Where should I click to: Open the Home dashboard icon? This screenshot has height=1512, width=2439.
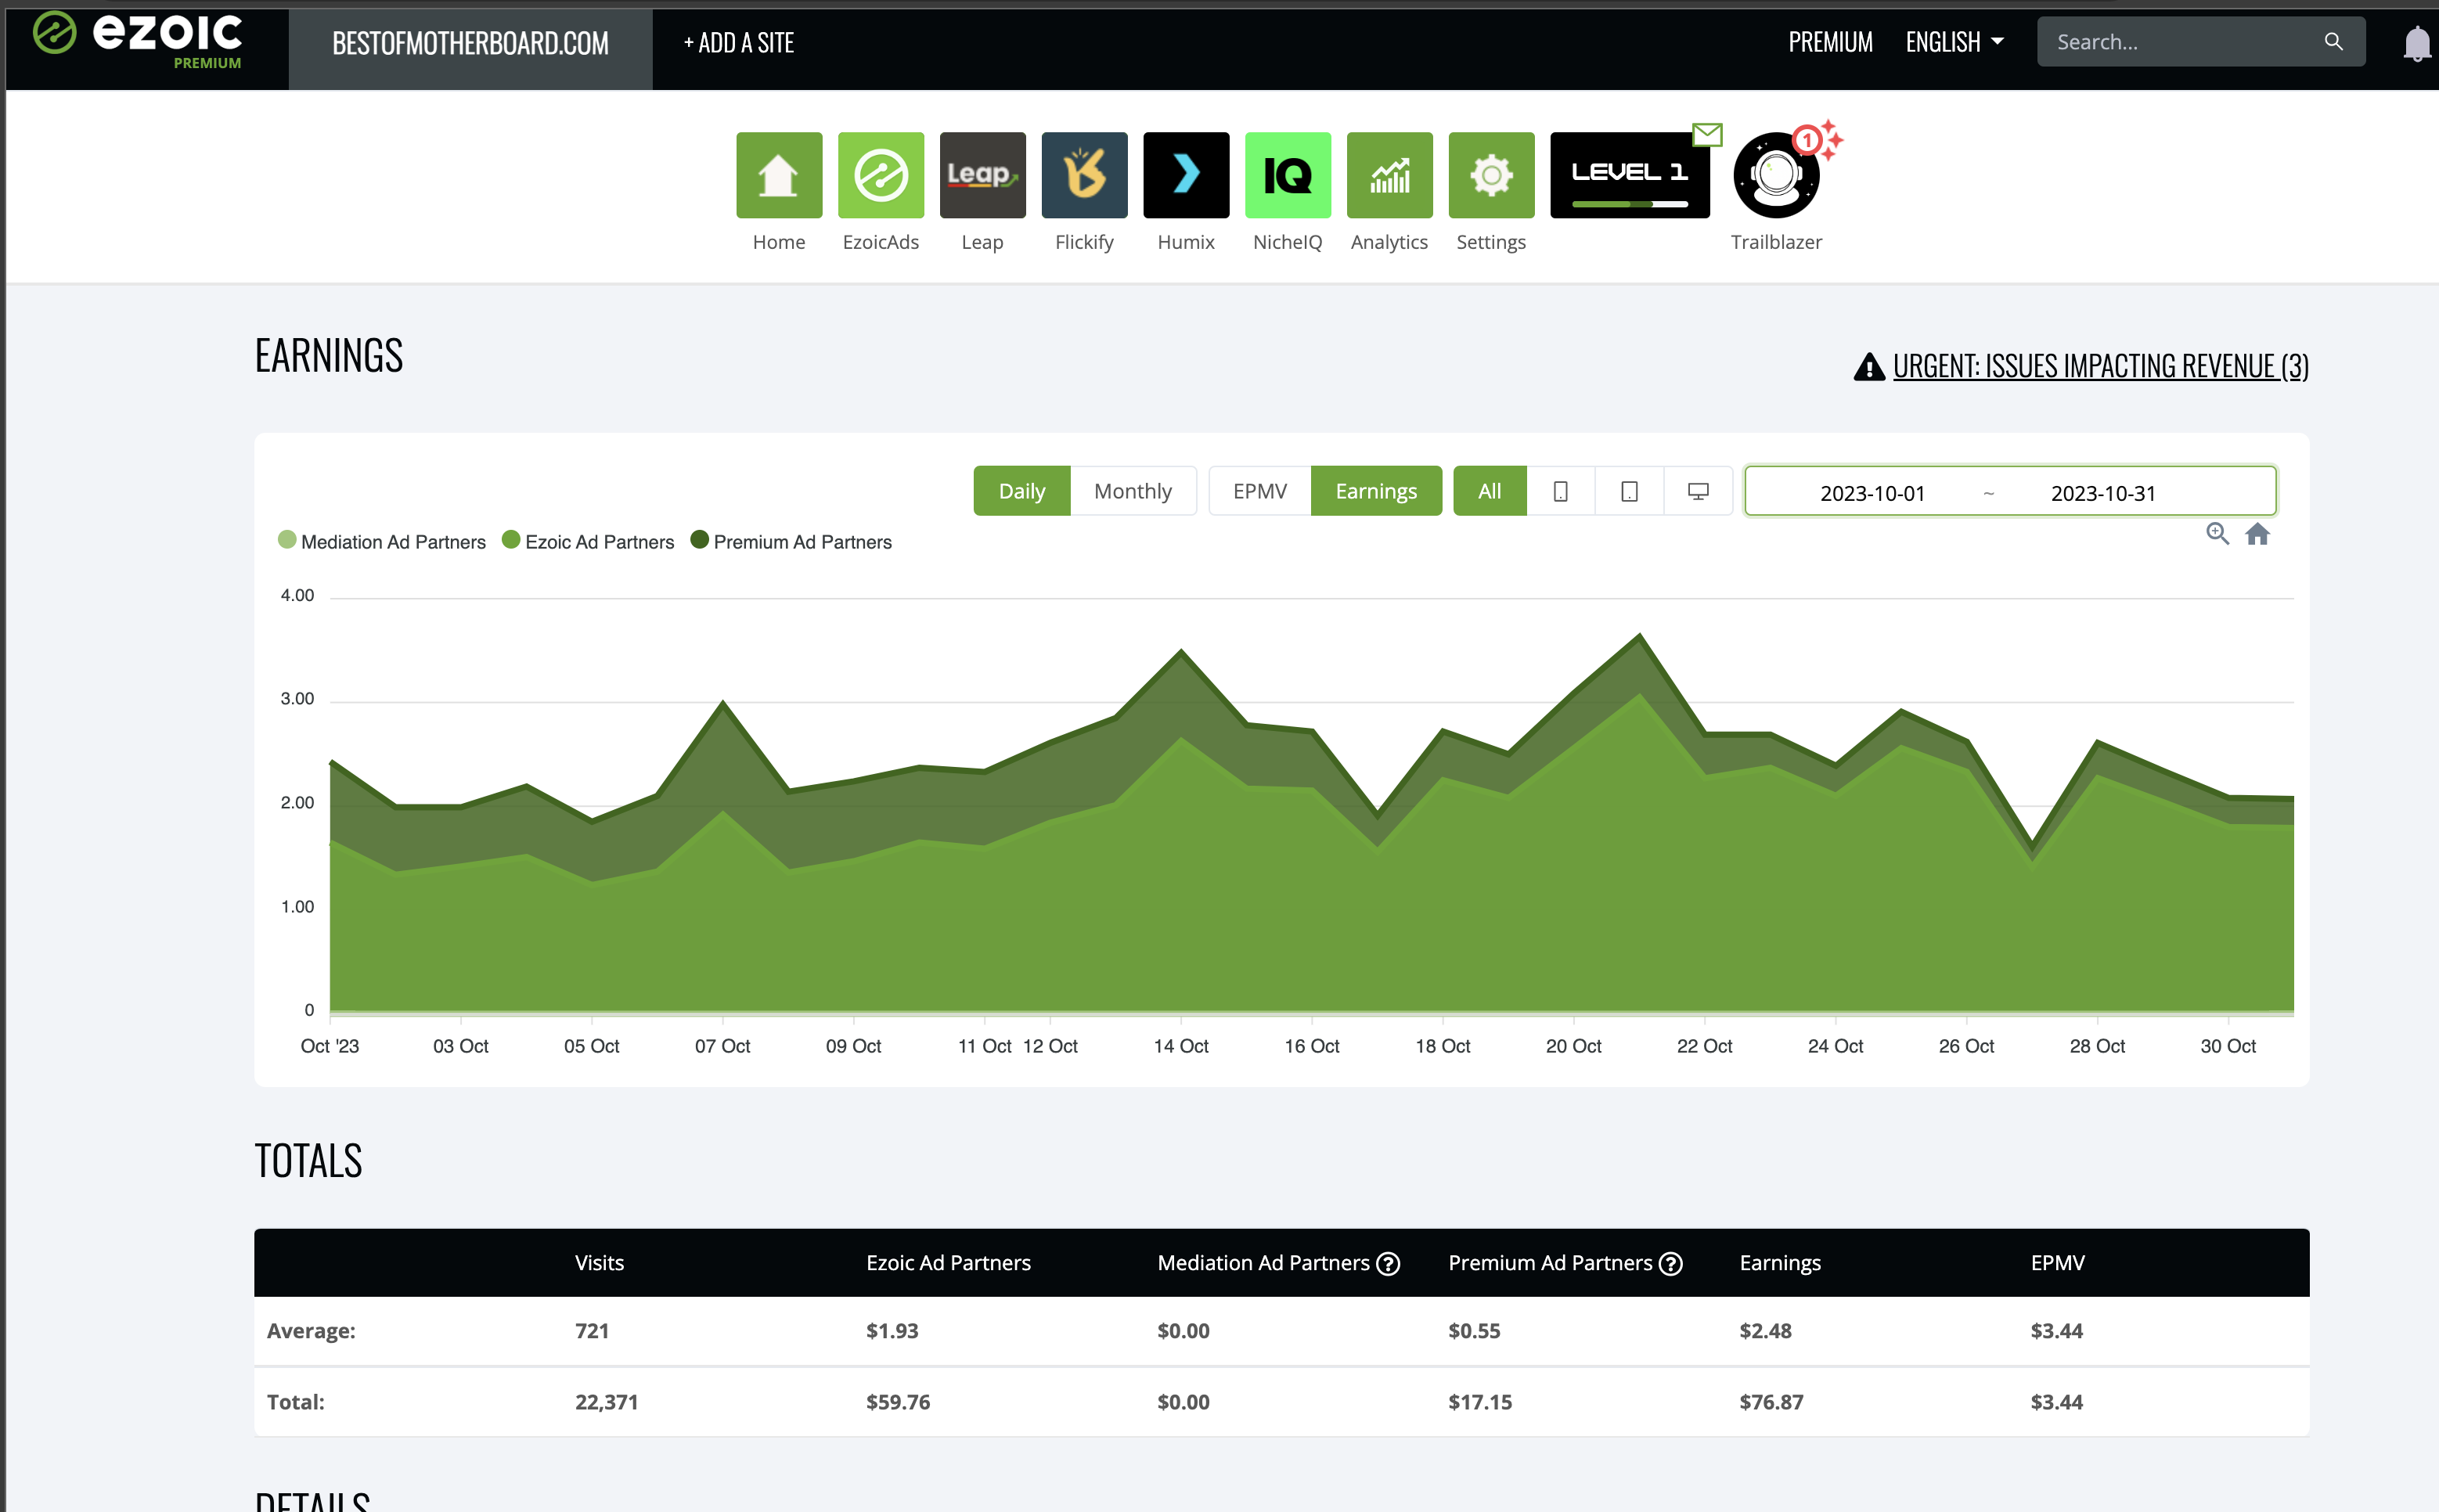point(779,175)
